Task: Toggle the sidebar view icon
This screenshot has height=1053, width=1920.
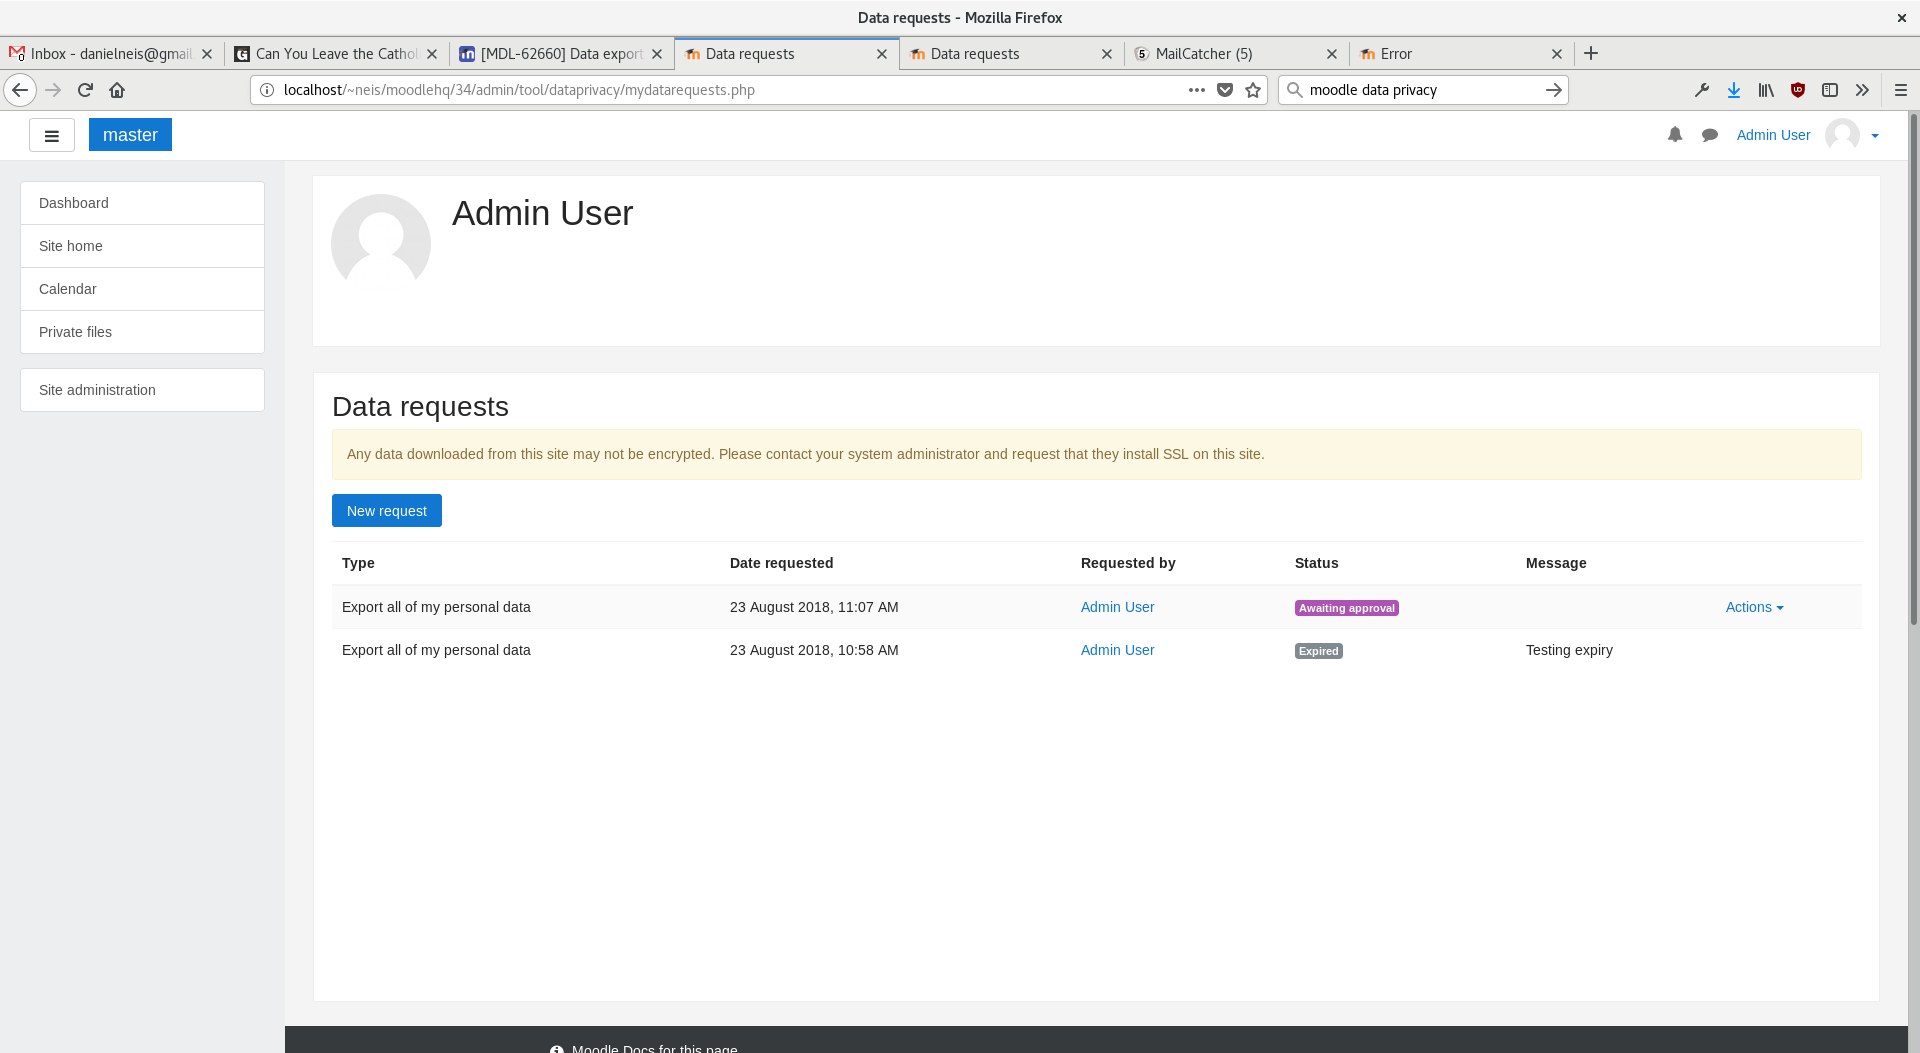Action: (x=1830, y=90)
